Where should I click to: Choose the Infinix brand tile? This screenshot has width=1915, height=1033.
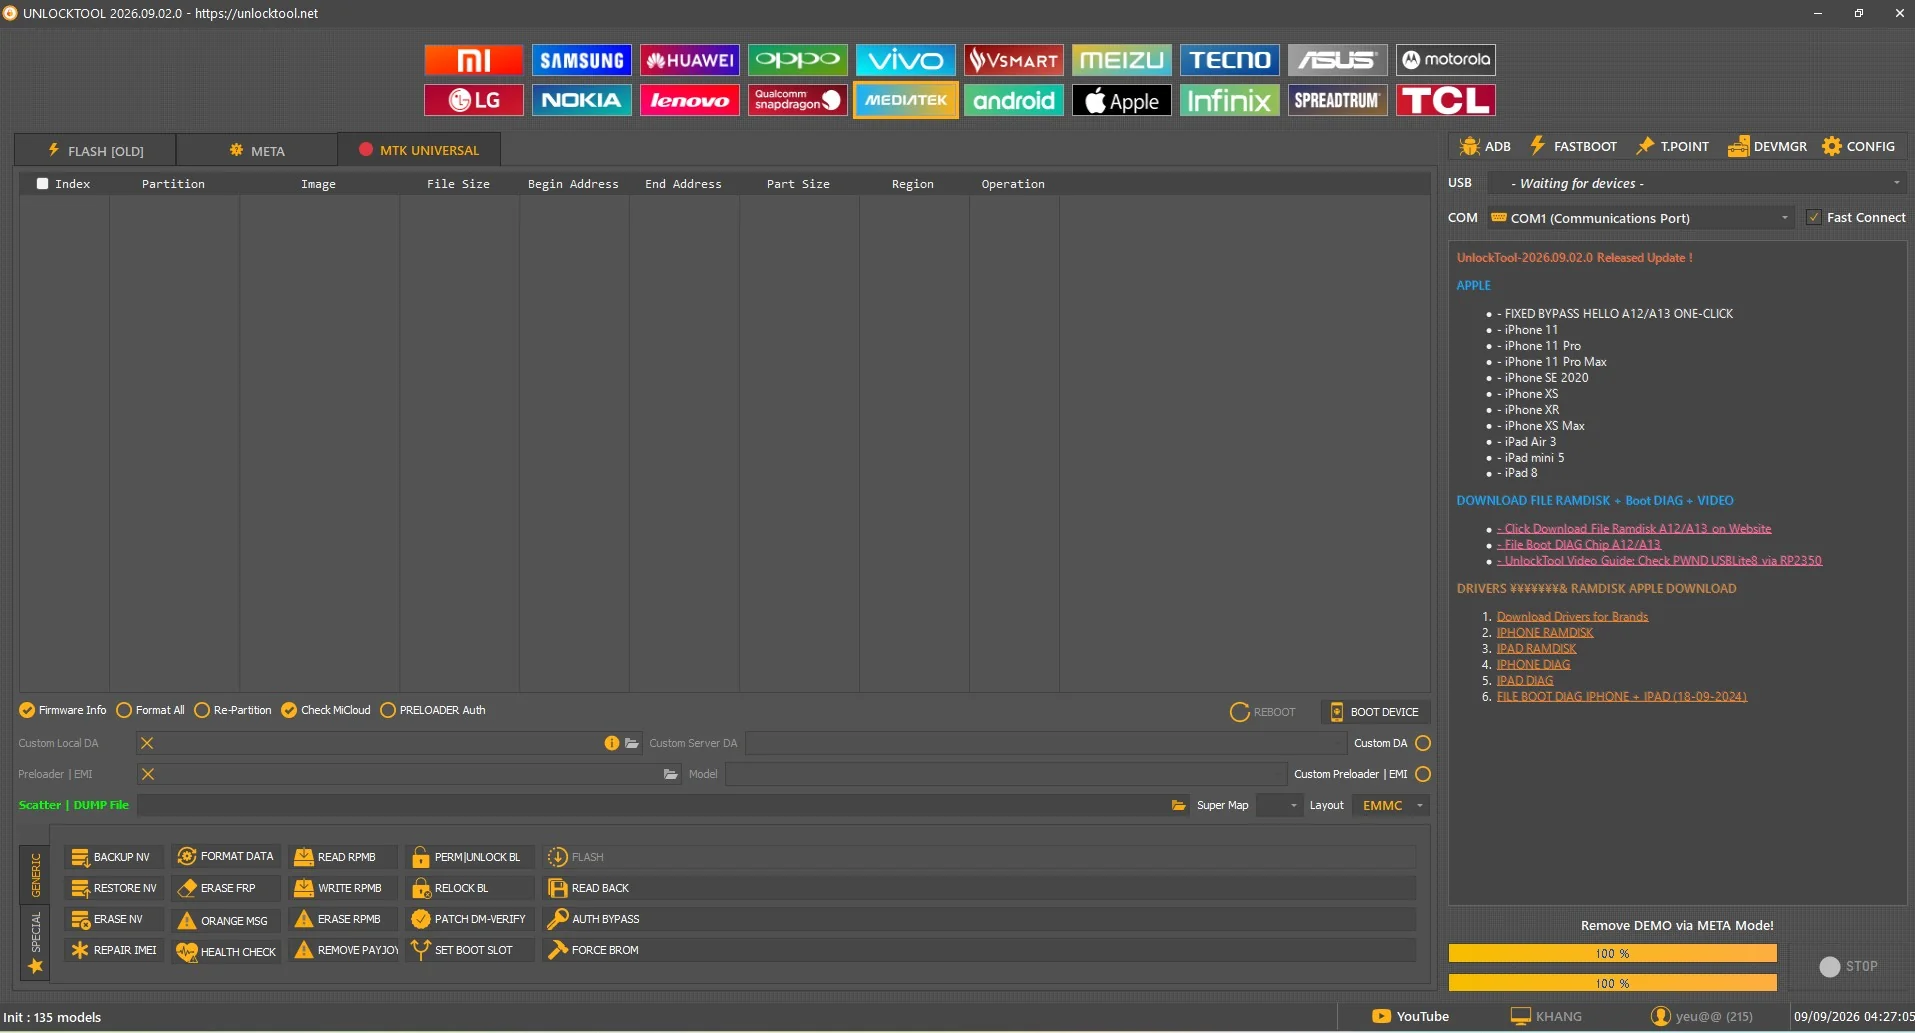tap(1229, 100)
